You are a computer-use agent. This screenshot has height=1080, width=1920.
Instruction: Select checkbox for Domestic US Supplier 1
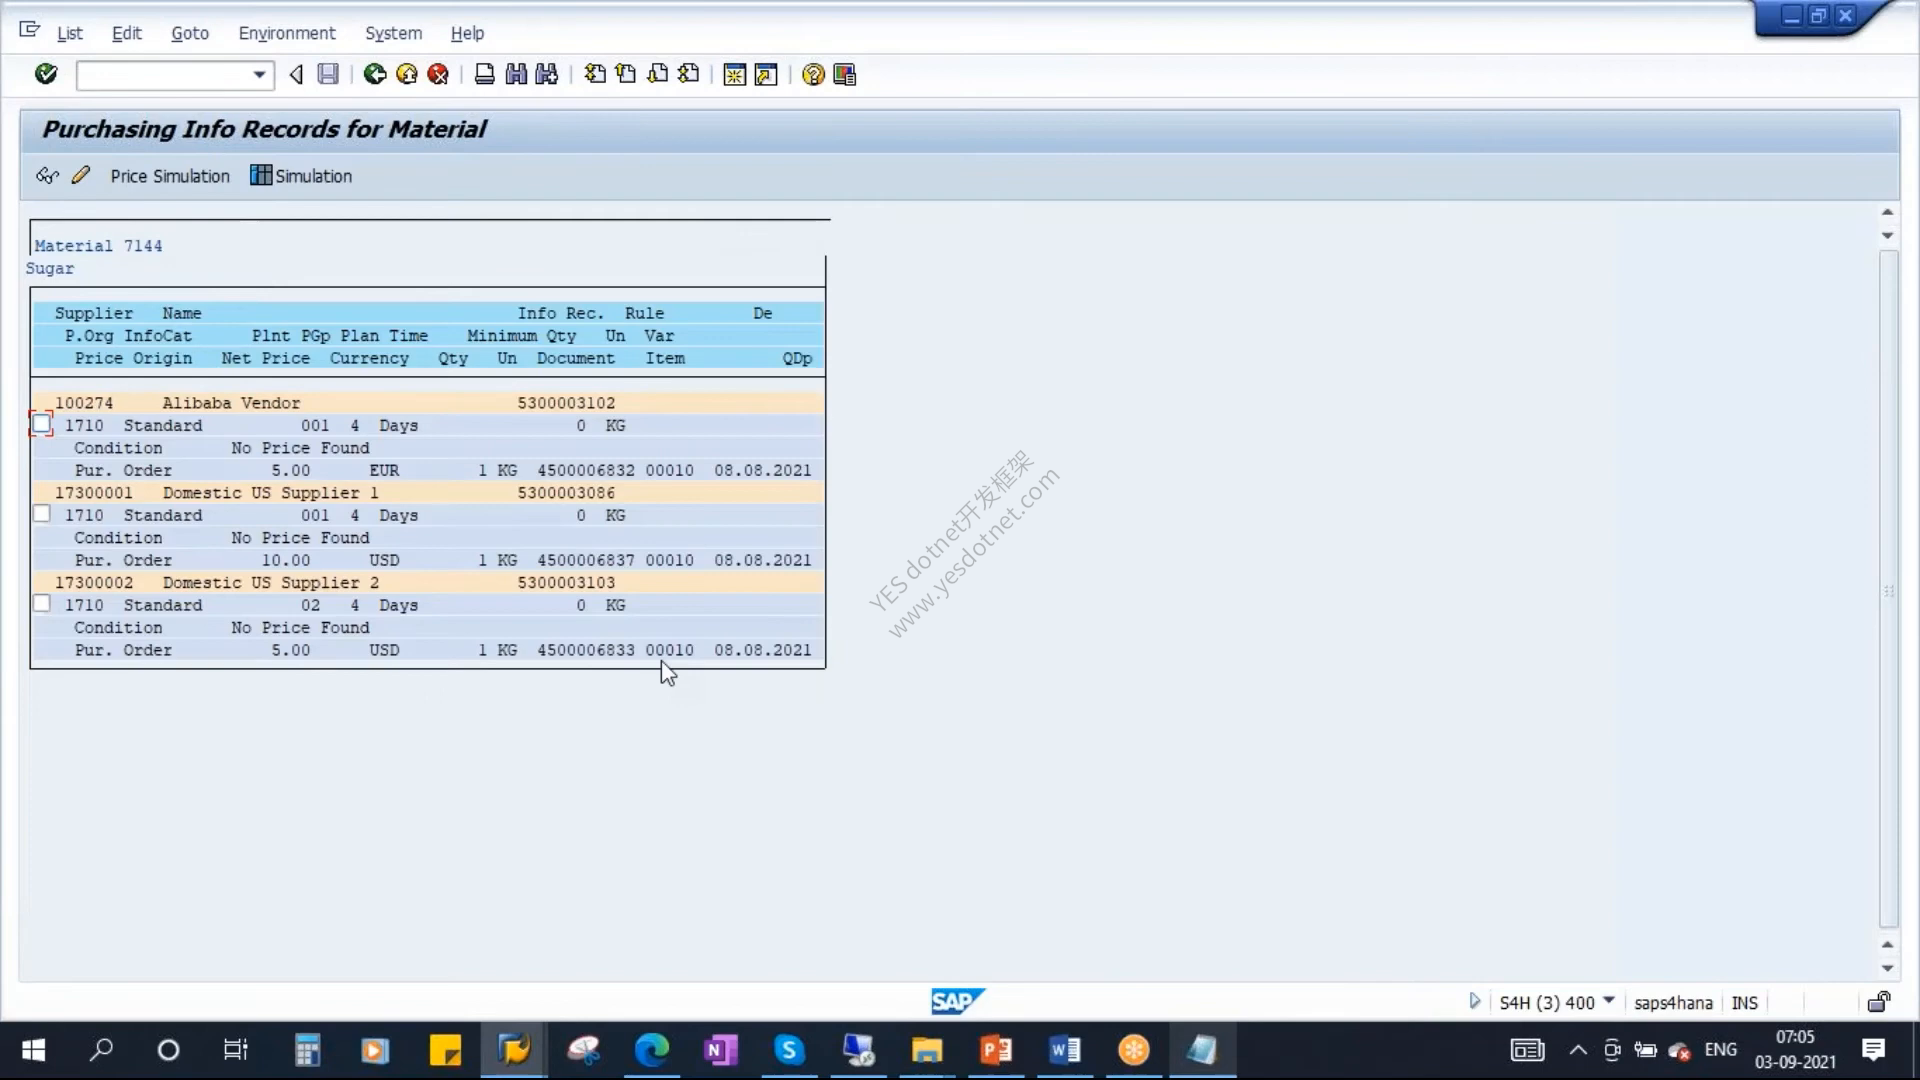click(x=41, y=514)
